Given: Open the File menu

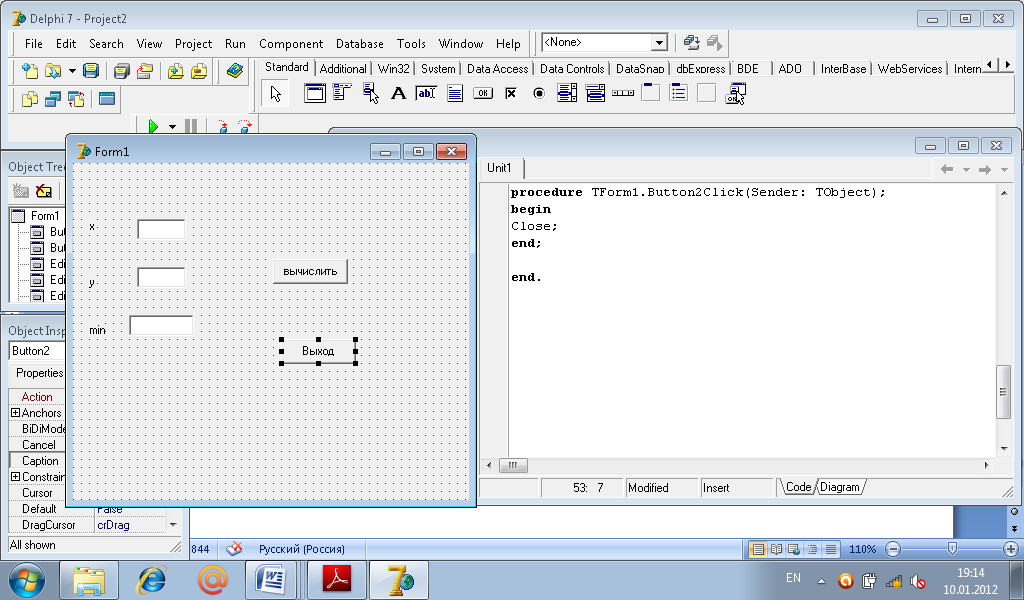Looking at the screenshot, I should click(33, 44).
